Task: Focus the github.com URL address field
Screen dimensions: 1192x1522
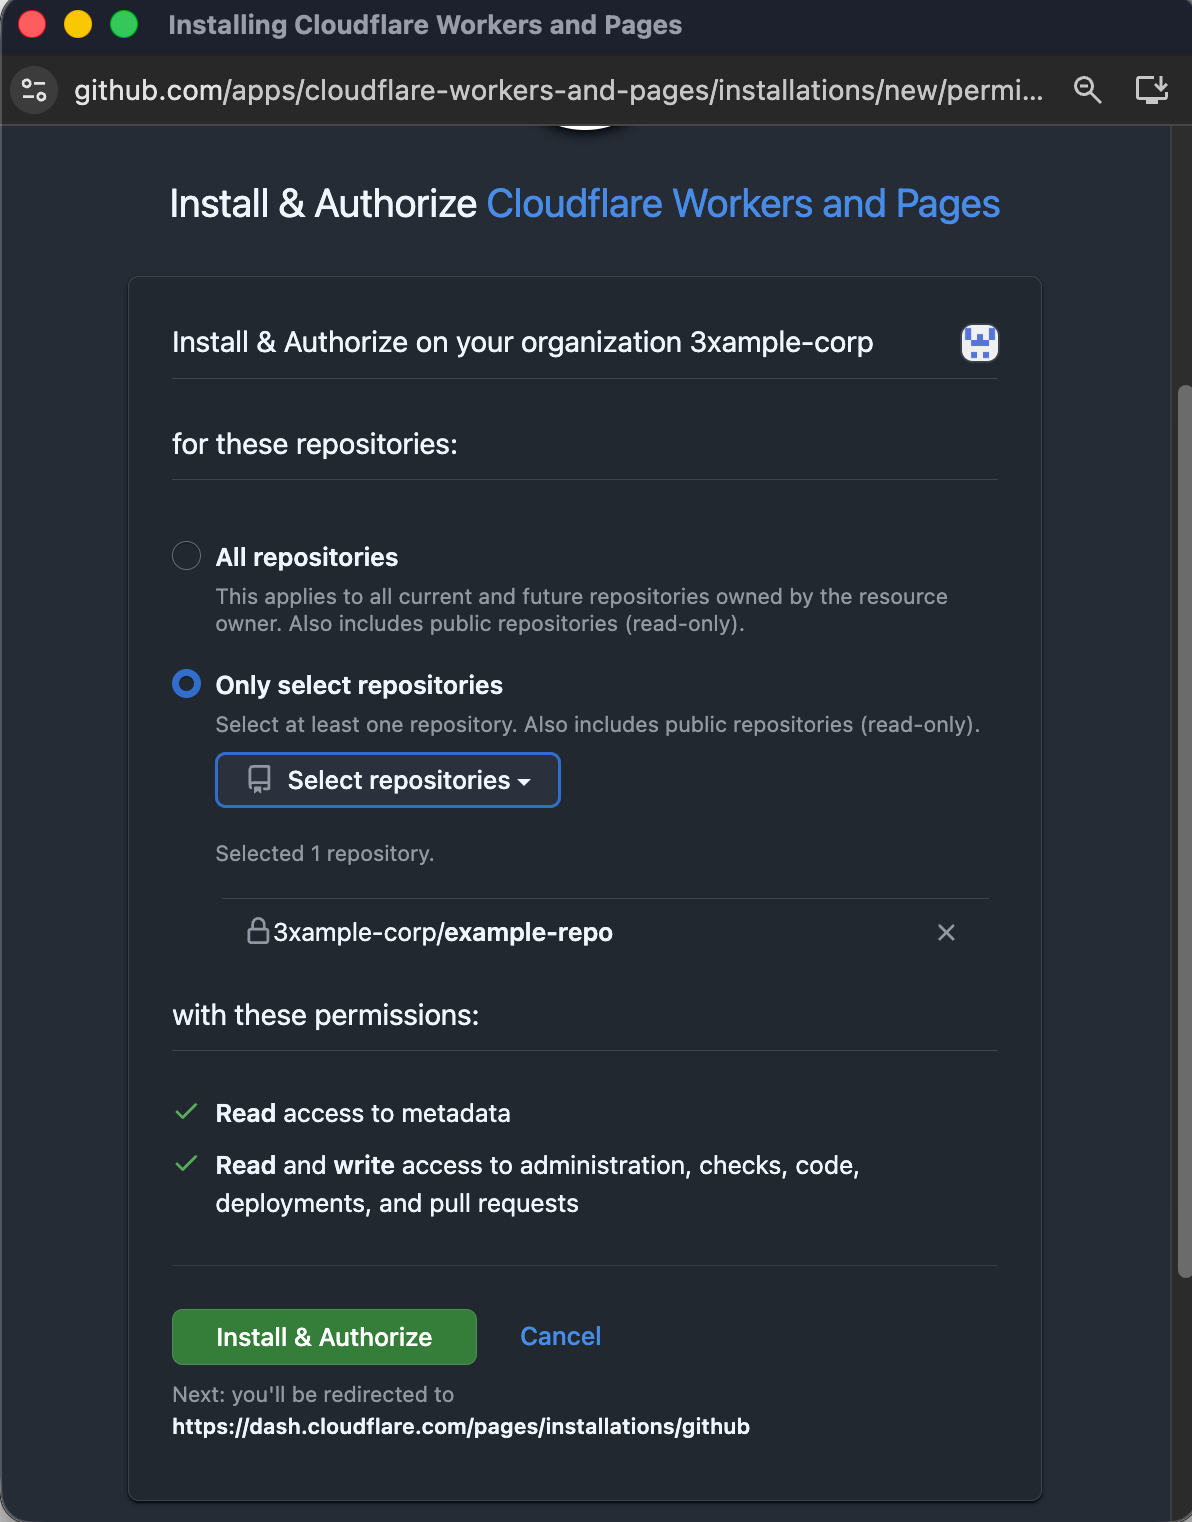Action: (558, 90)
